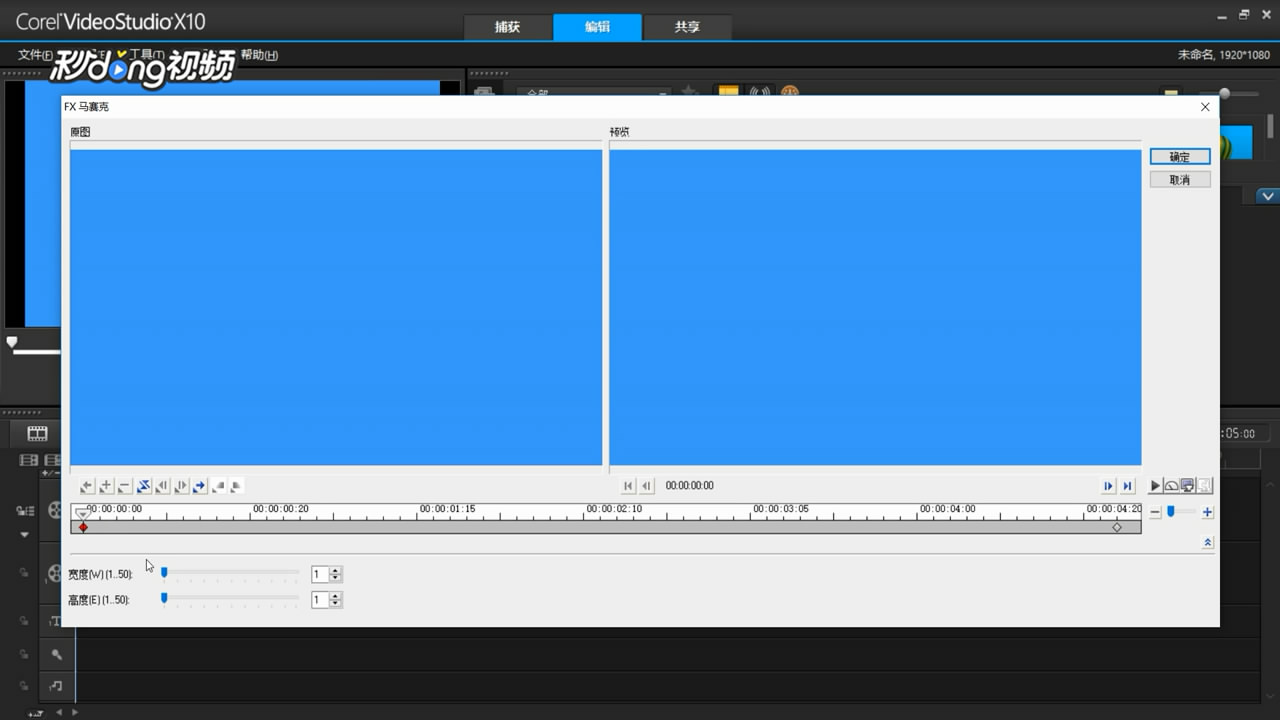
Task: Increase or decrease 宽度 with its spinner
Action: [335, 574]
